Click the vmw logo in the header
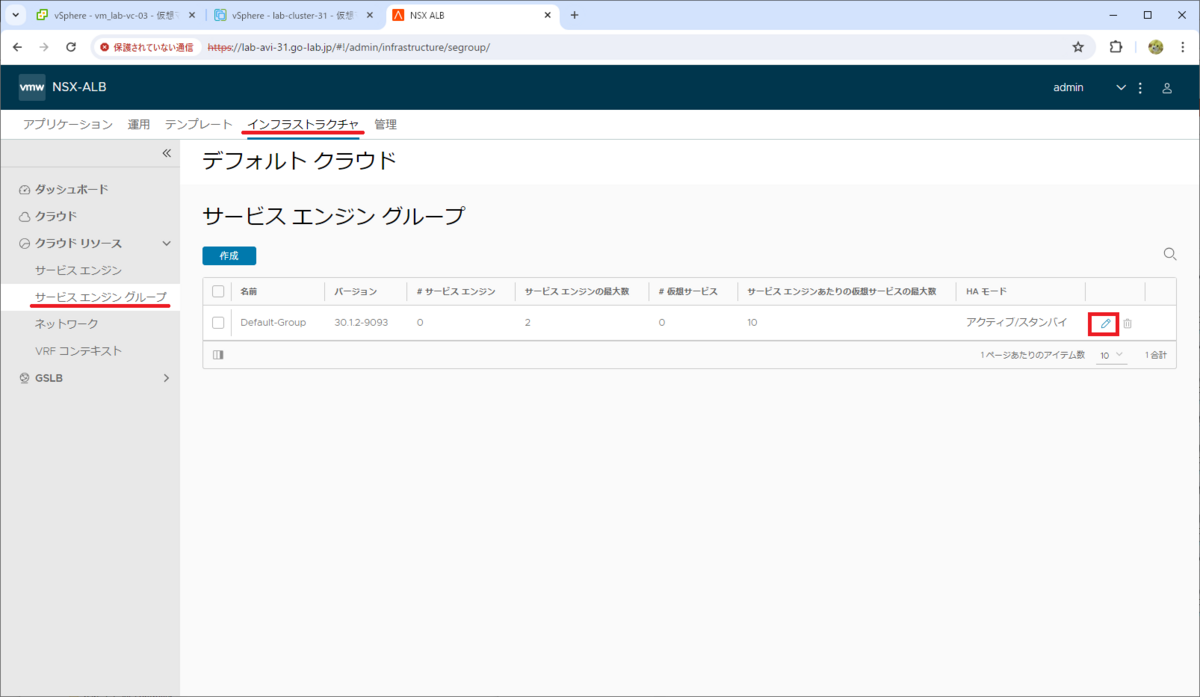 pyautogui.click(x=32, y=87)
